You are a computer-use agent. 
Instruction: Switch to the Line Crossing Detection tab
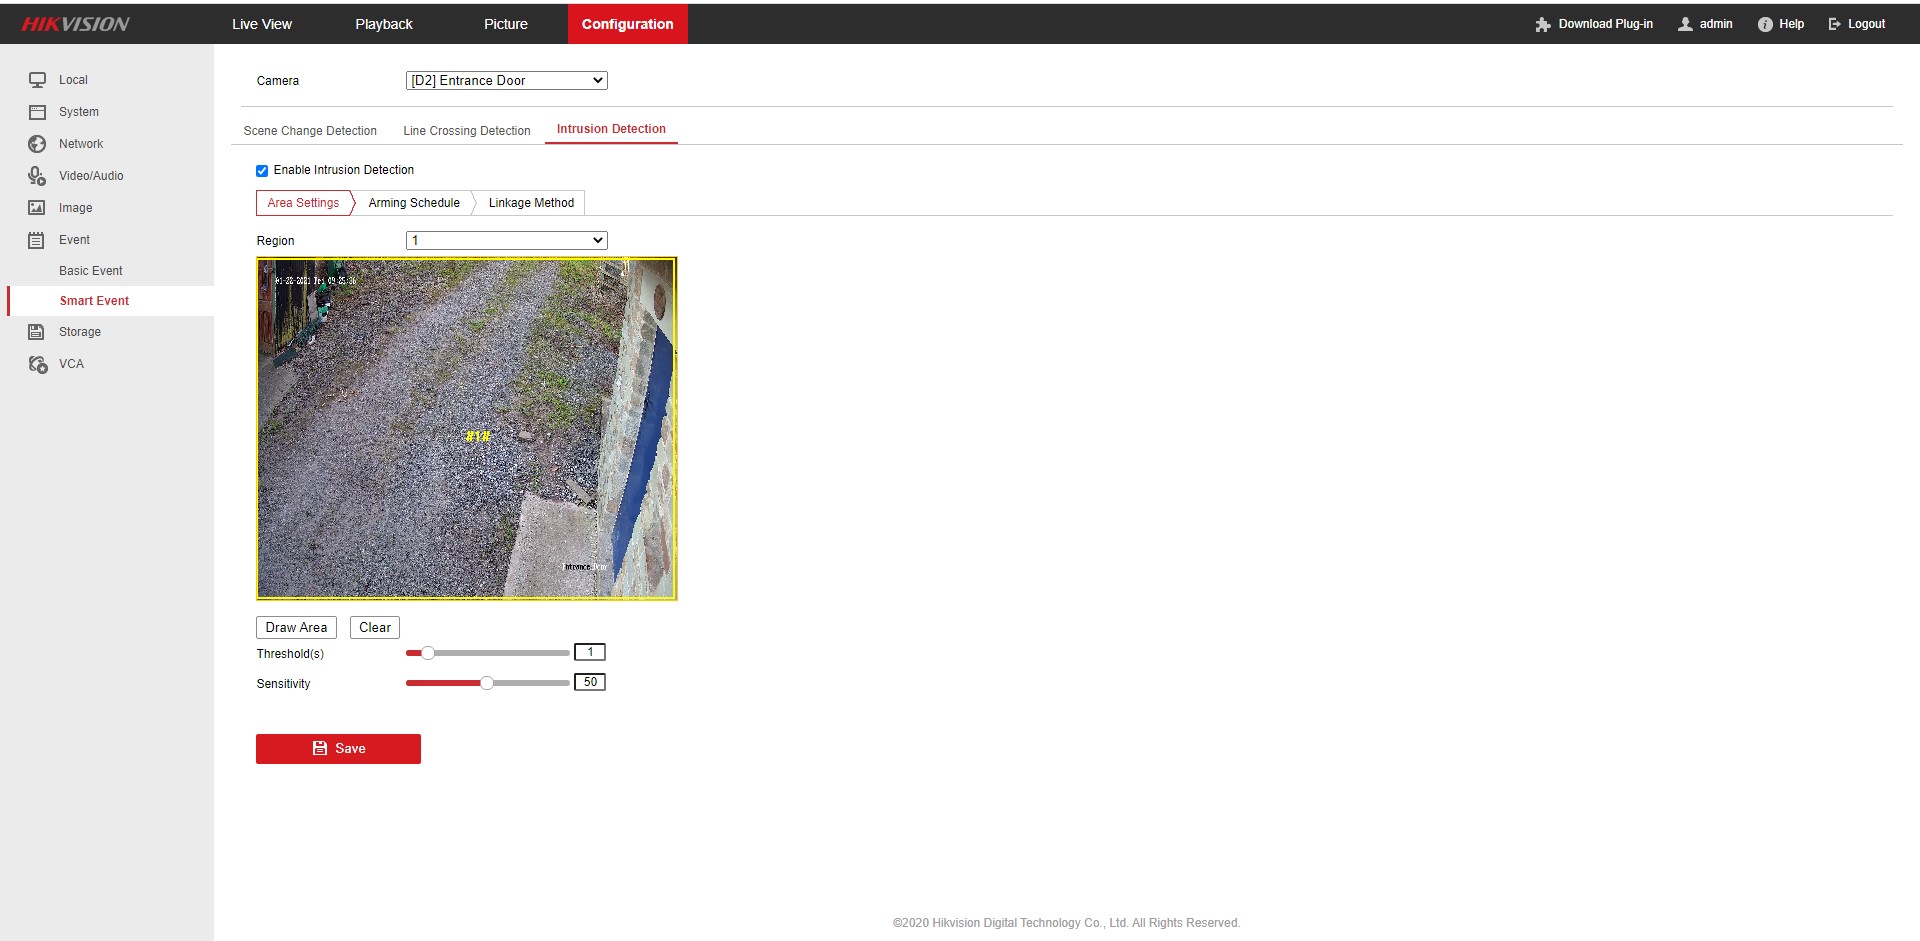click(x=466, y=131)
